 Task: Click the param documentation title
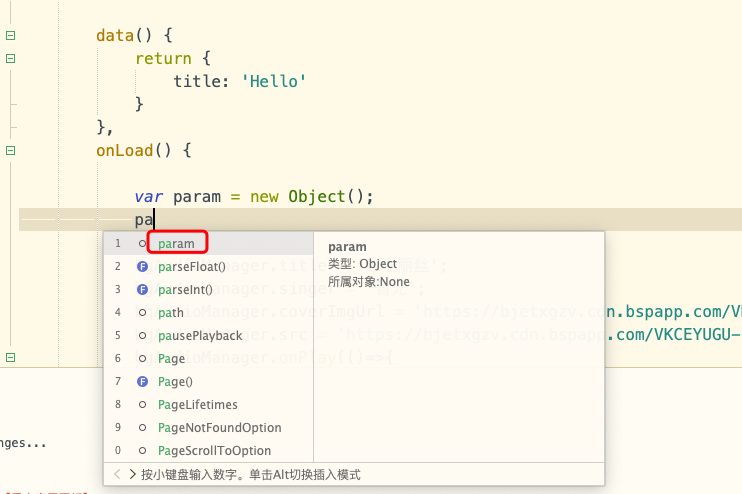point(347,246)
